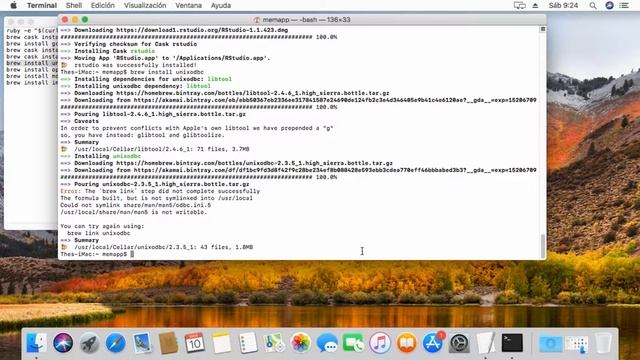This screenshot has width=640, height=360.
Task: Open the Shell menu
Action: pos(74,5)
